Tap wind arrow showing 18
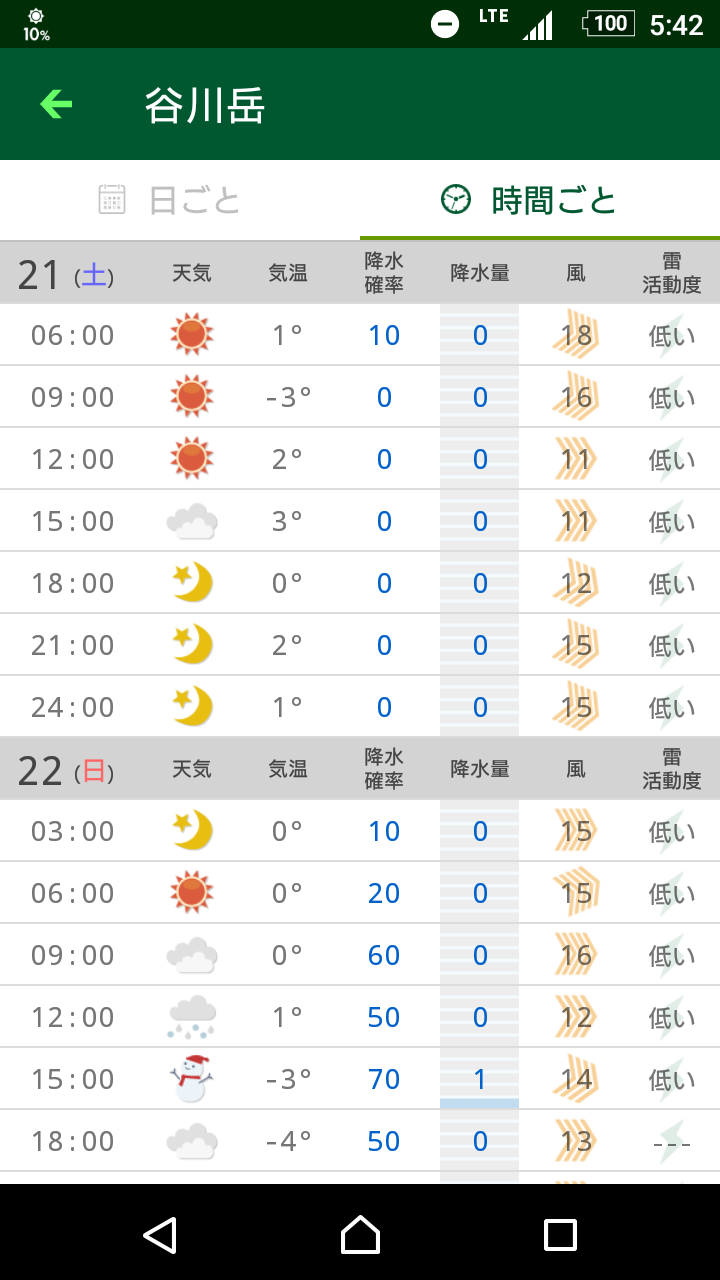The height and width of the screenshot is (1280, 720). [x=576, y=335]
